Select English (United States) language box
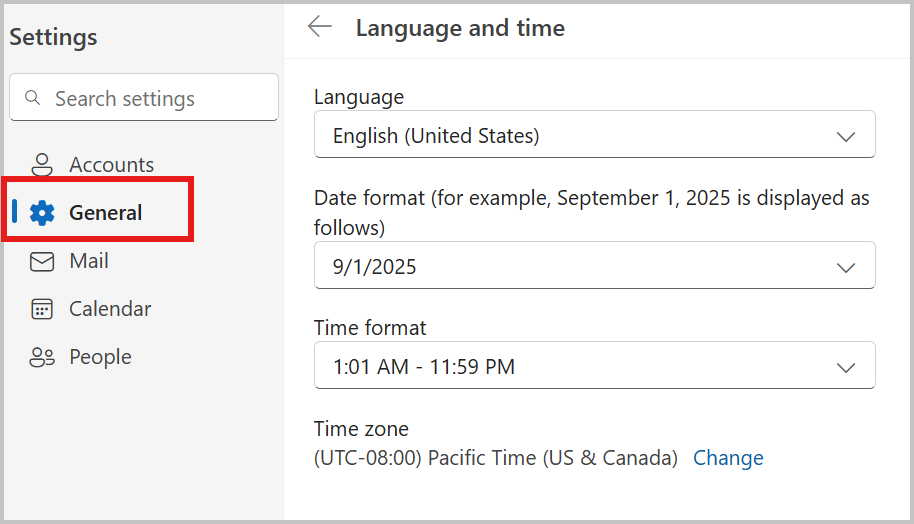 (595, 134)
